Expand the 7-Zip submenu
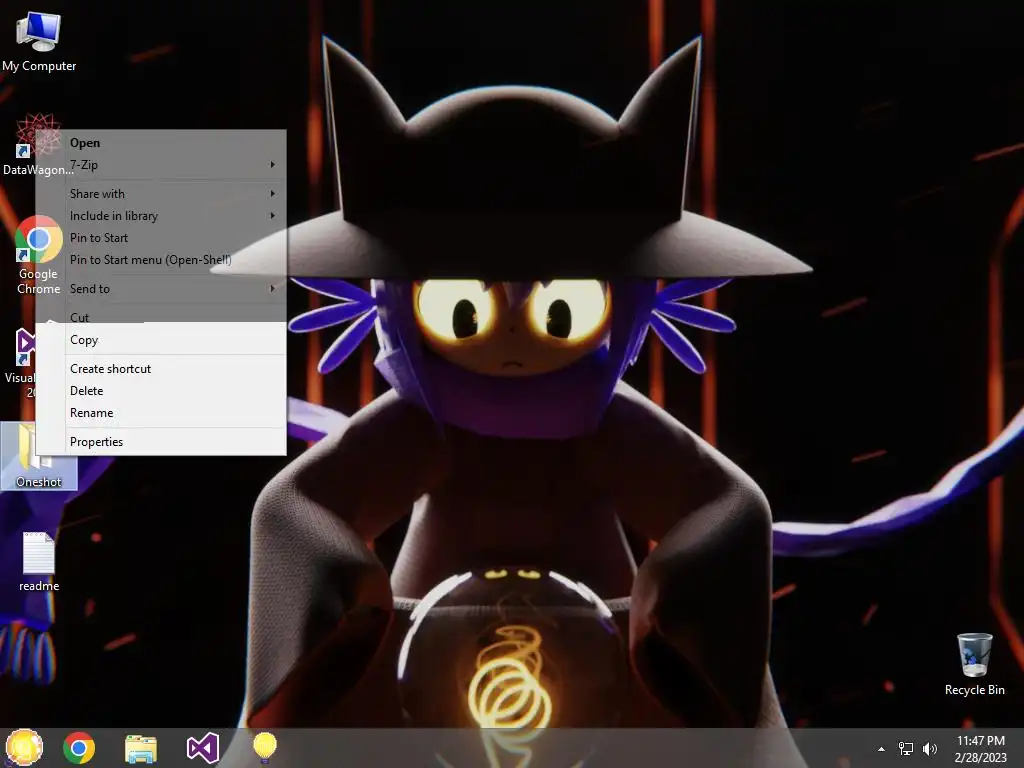 [161, 165]
